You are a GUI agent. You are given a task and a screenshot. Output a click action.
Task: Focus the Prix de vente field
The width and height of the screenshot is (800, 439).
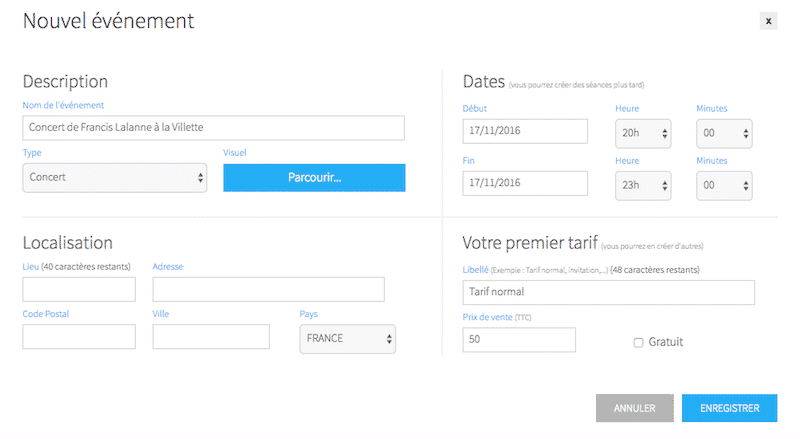519,340
